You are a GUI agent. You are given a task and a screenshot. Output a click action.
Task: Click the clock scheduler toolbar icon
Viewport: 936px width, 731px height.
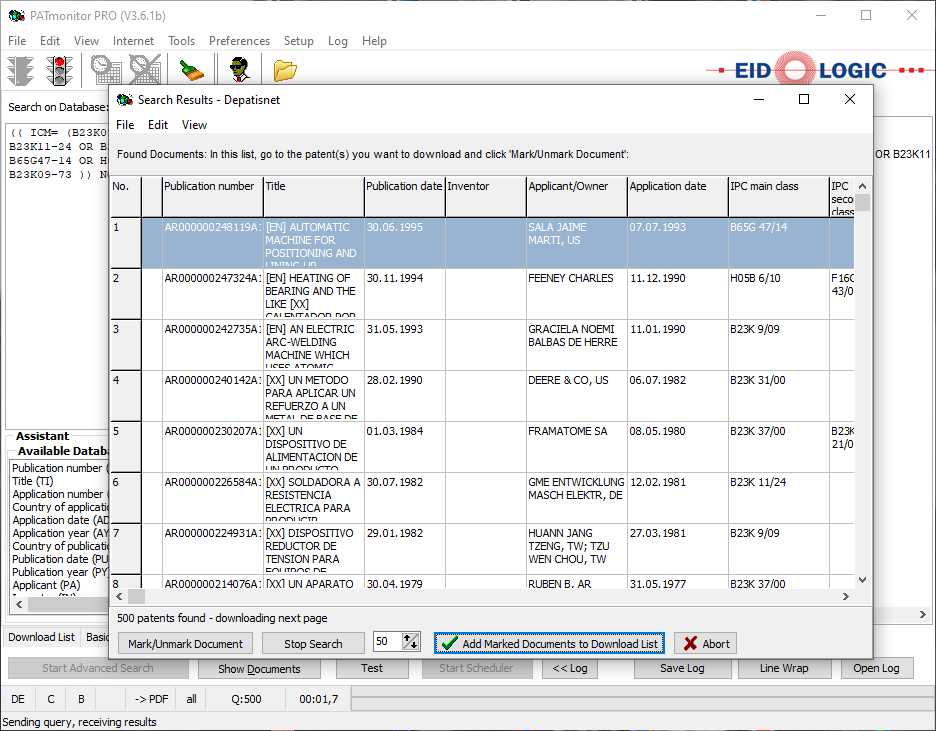(x=106, y=70)
